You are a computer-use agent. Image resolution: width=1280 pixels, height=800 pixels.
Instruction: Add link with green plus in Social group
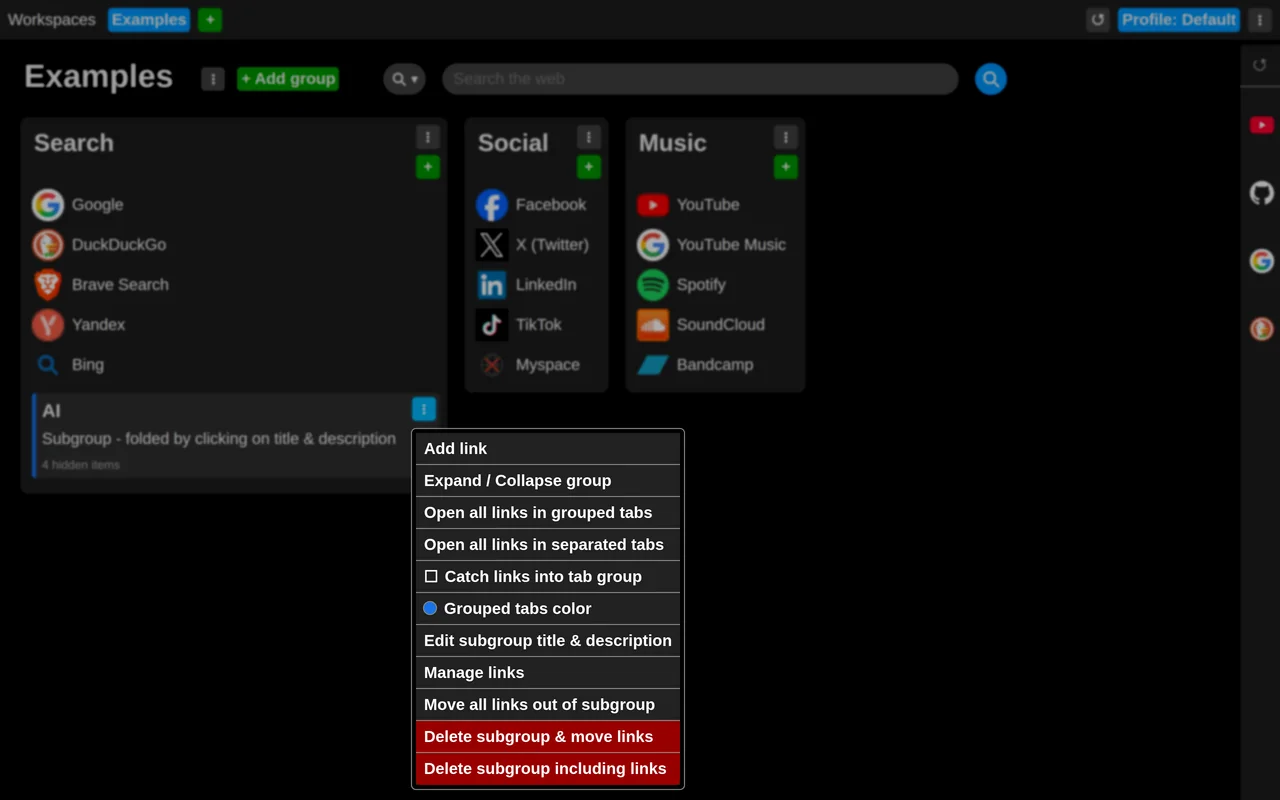pos(589,167)
